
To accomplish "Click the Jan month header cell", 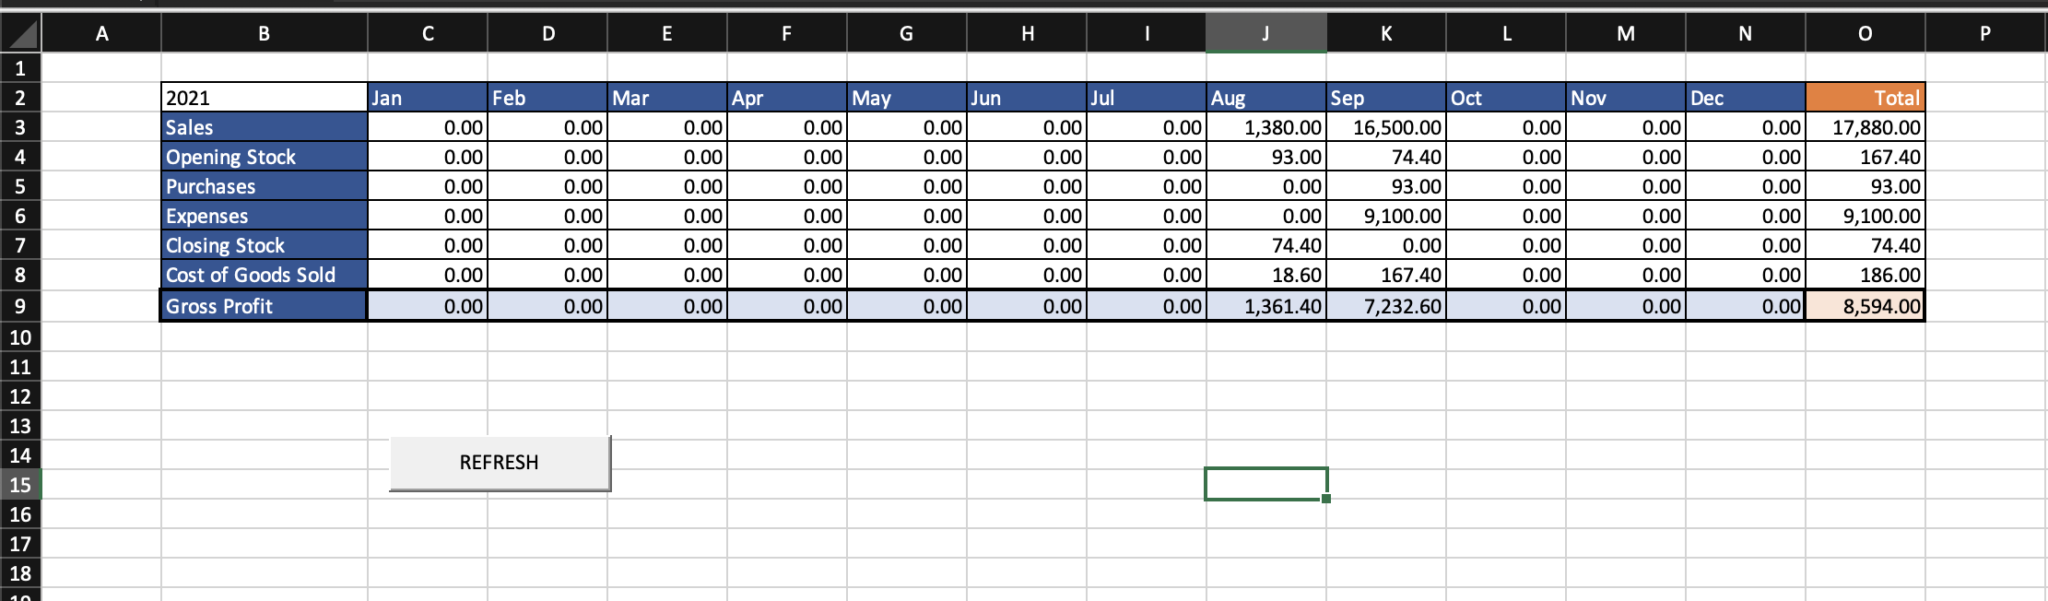I will tap(427, 98).
